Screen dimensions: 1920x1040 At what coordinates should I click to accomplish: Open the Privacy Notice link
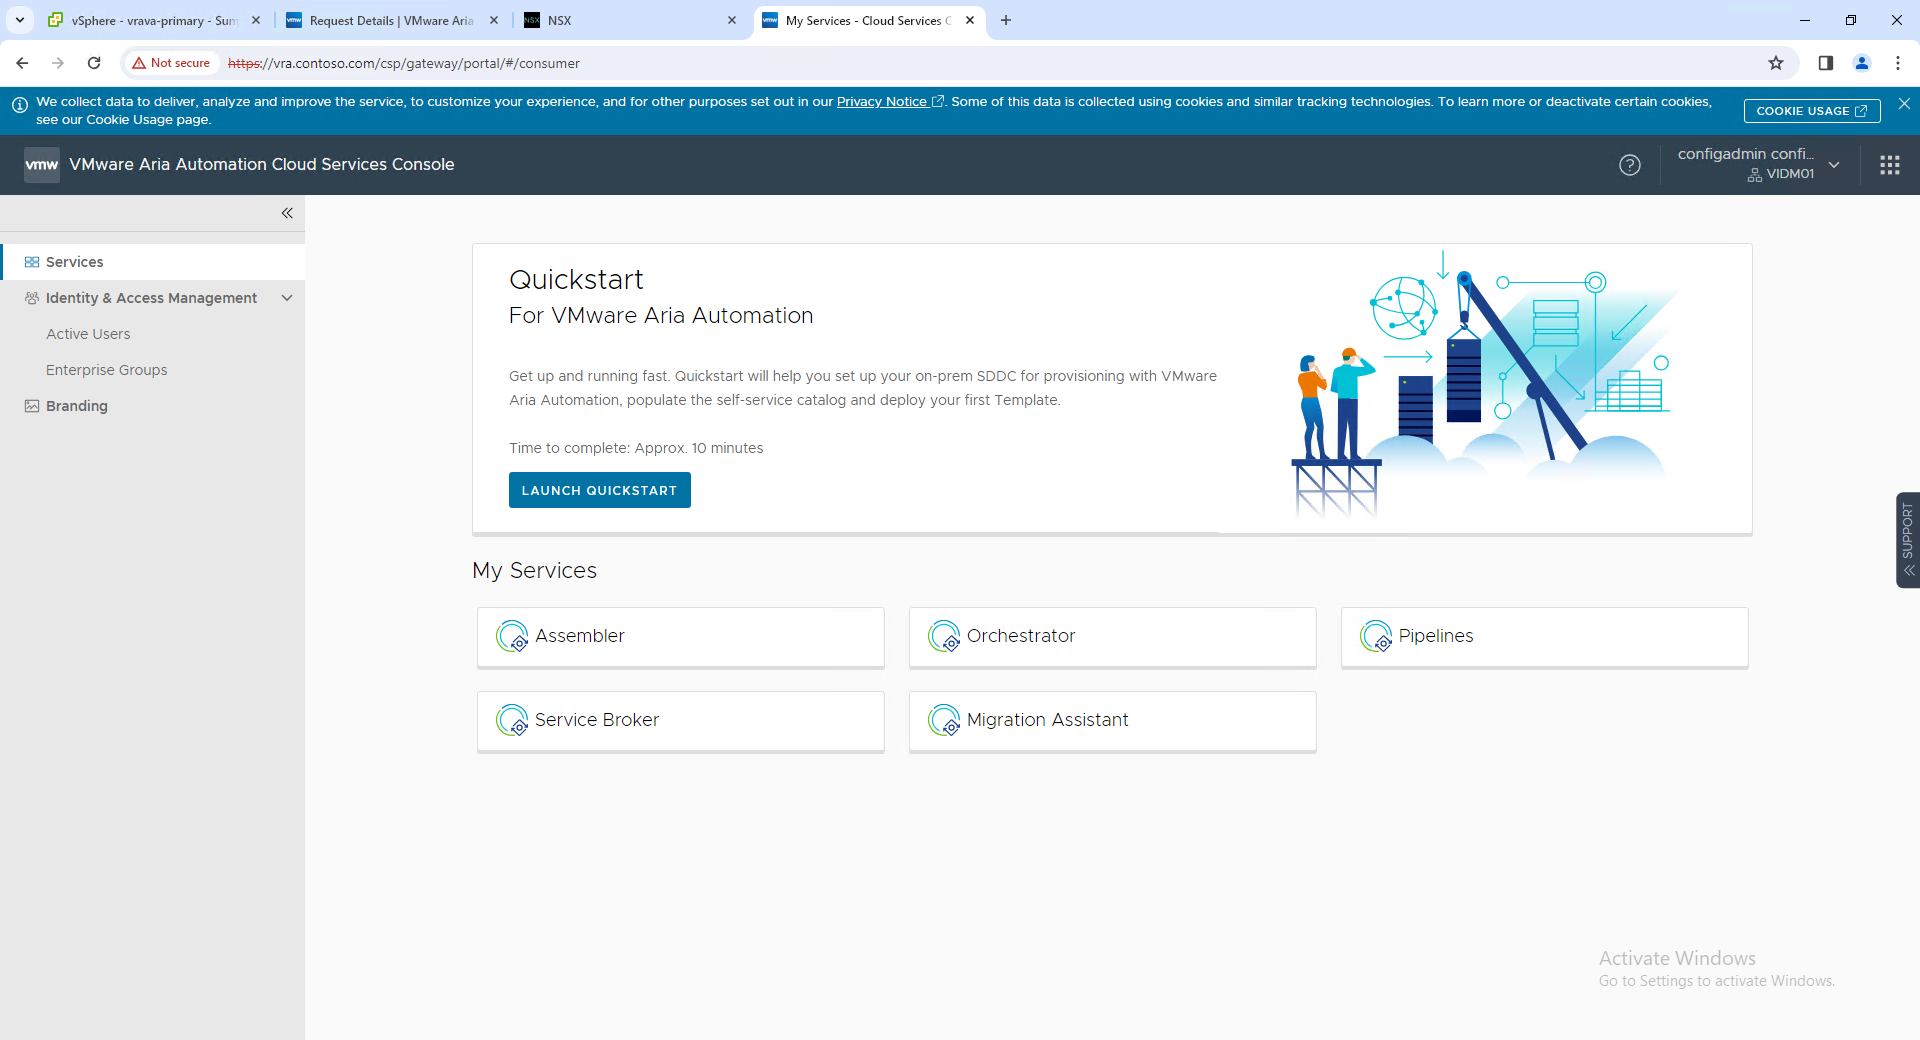[x=889, y=102]
